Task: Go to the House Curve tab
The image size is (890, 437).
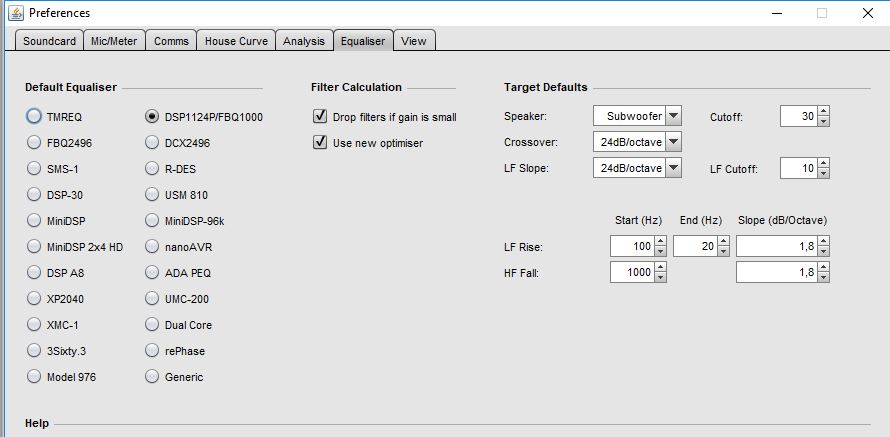Action: (x=236, y=41)
